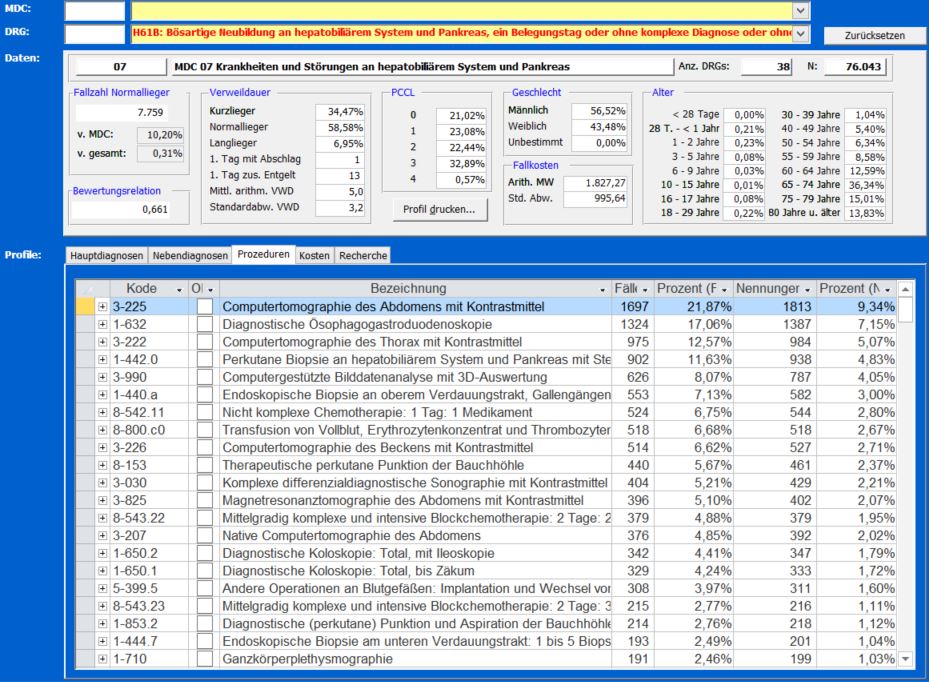Click the Arith. MW value 1.827,27

tap(594, 183)
